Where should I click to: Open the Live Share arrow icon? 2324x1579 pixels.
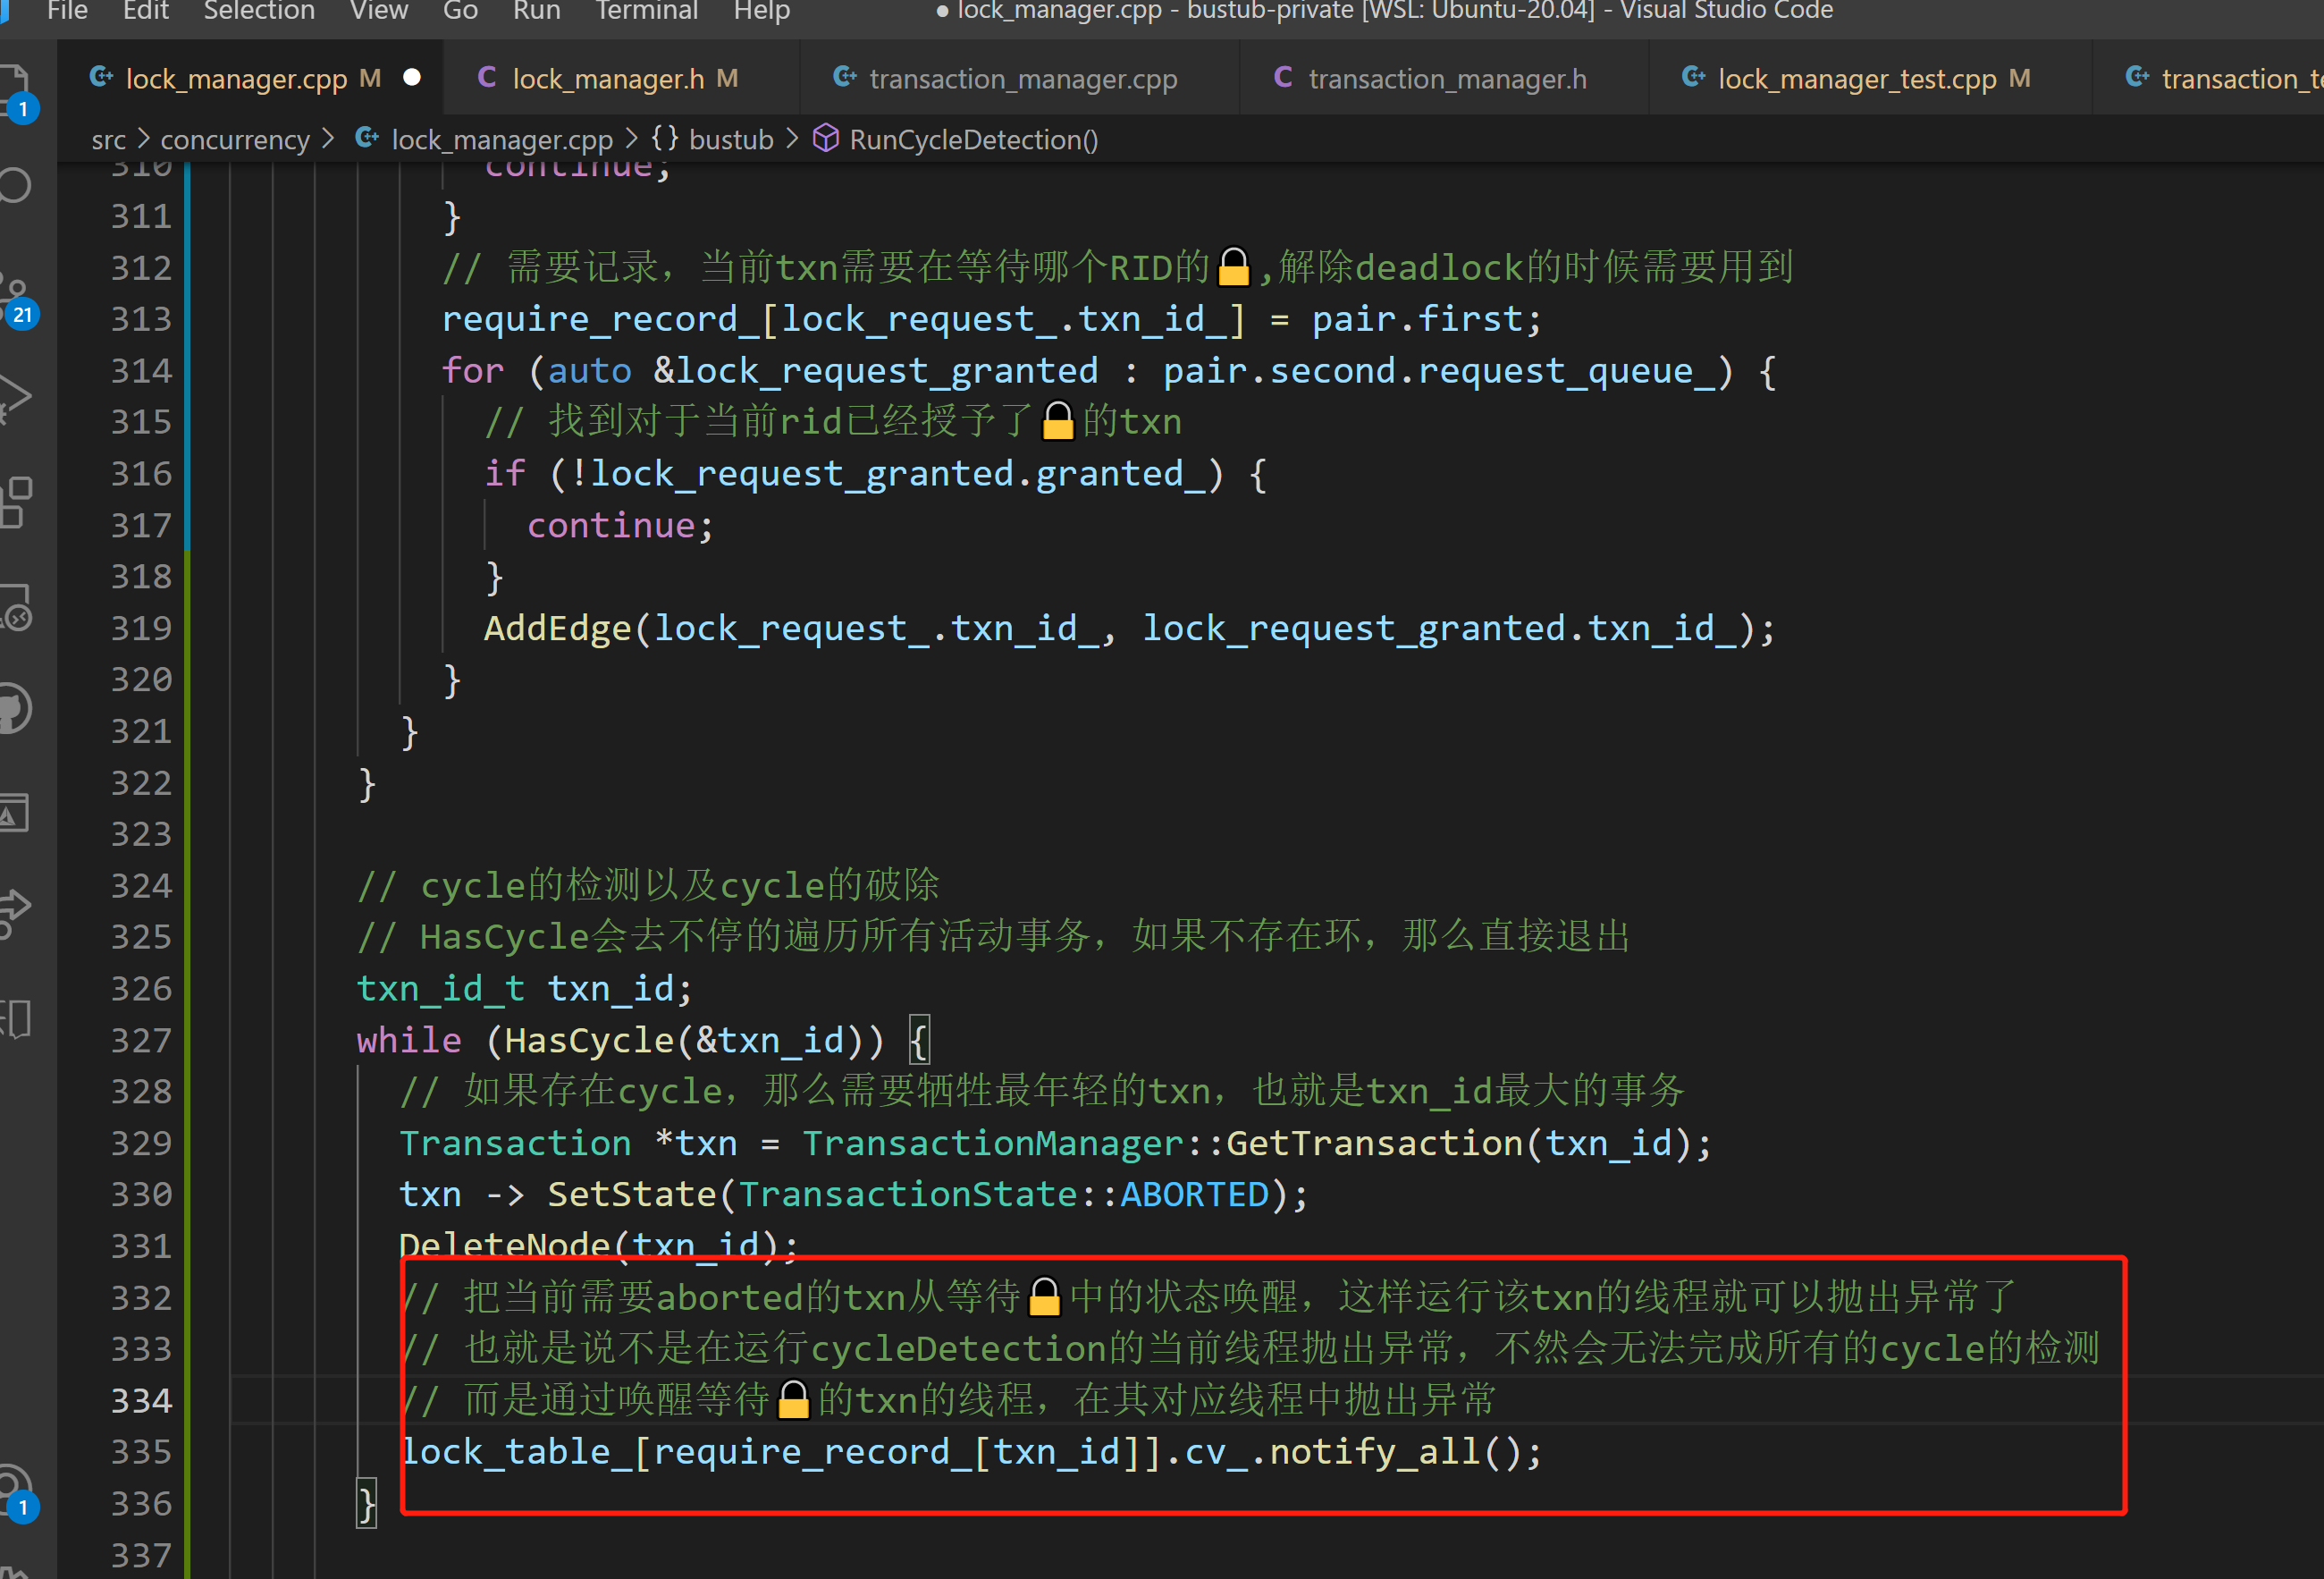pyautogui.click(x=14, y=910)
